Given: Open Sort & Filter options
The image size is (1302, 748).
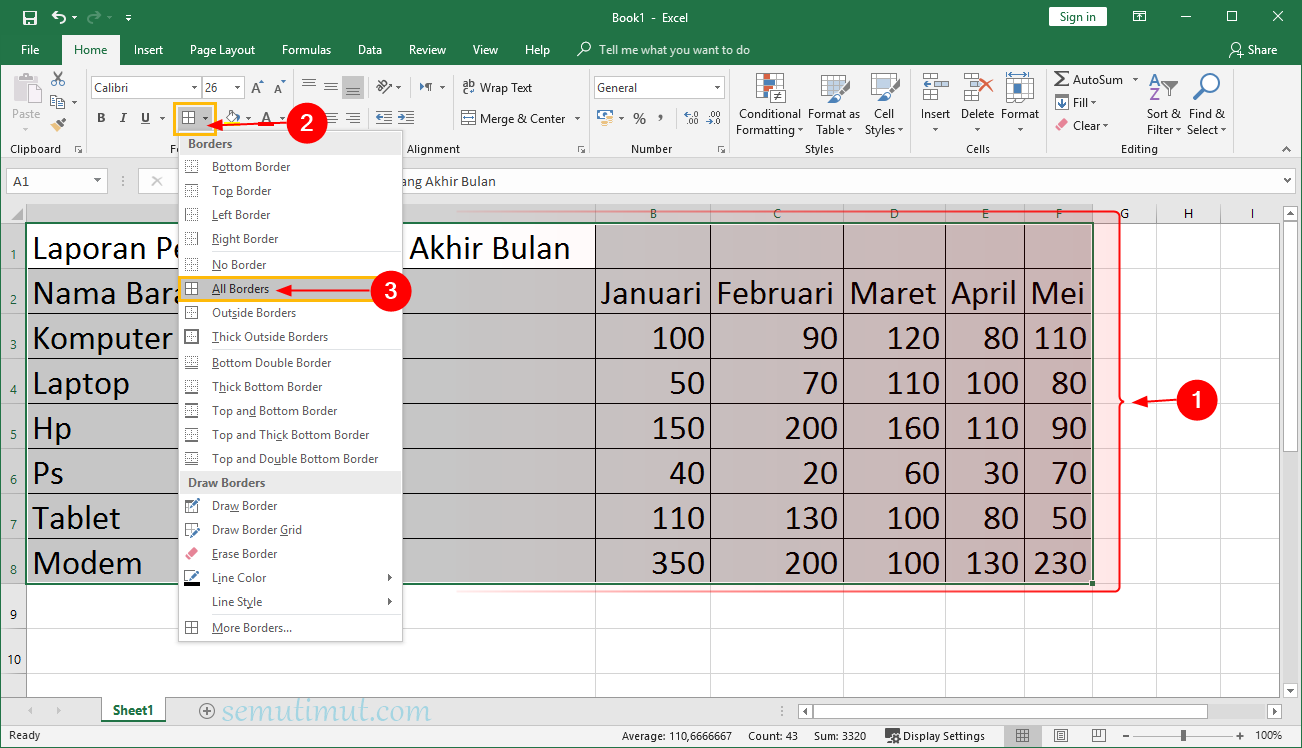Looking at the screenshot, I should pos(1163,104).
